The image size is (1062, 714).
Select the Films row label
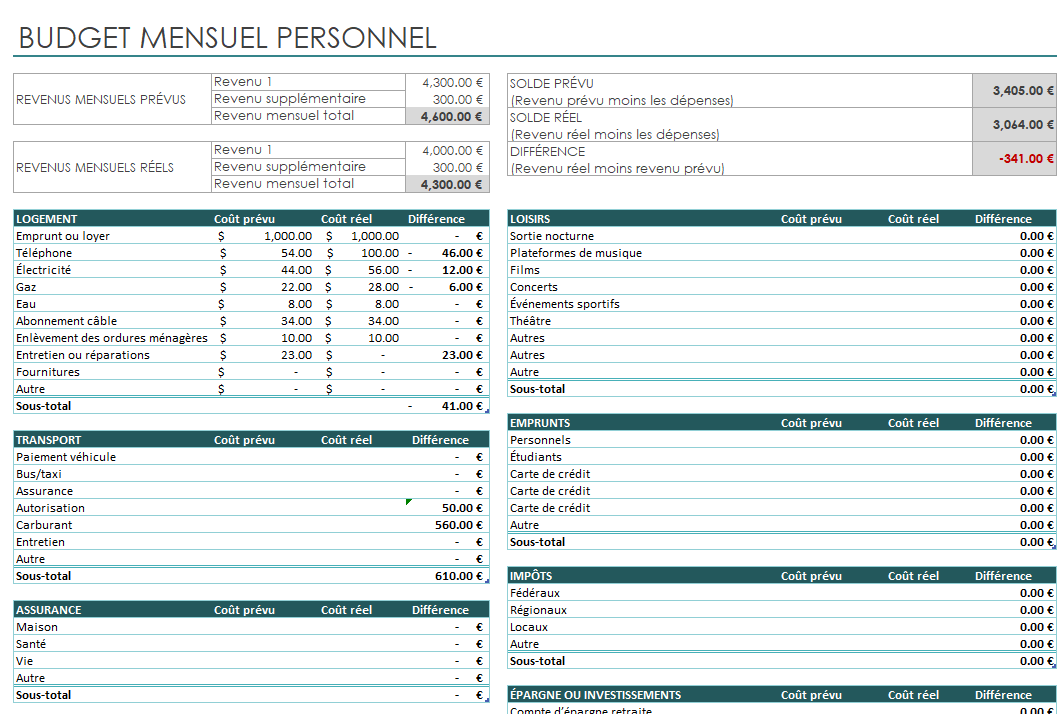[525, 270]
